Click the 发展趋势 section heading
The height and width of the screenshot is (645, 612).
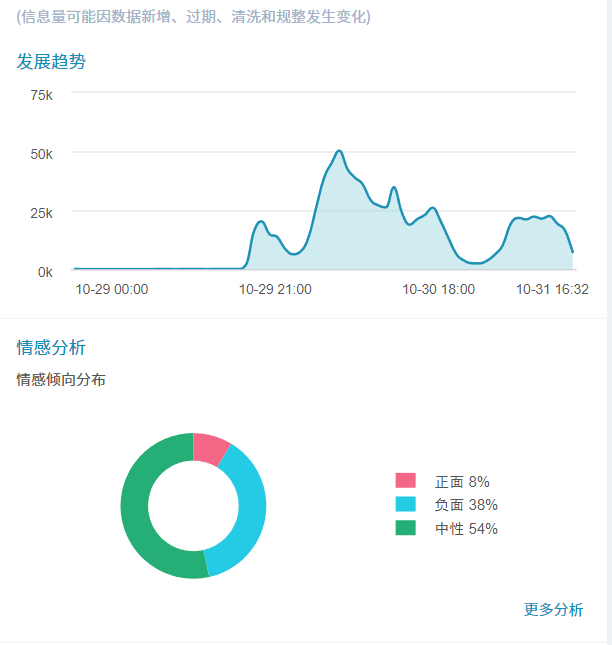click(x=51, y=62)
